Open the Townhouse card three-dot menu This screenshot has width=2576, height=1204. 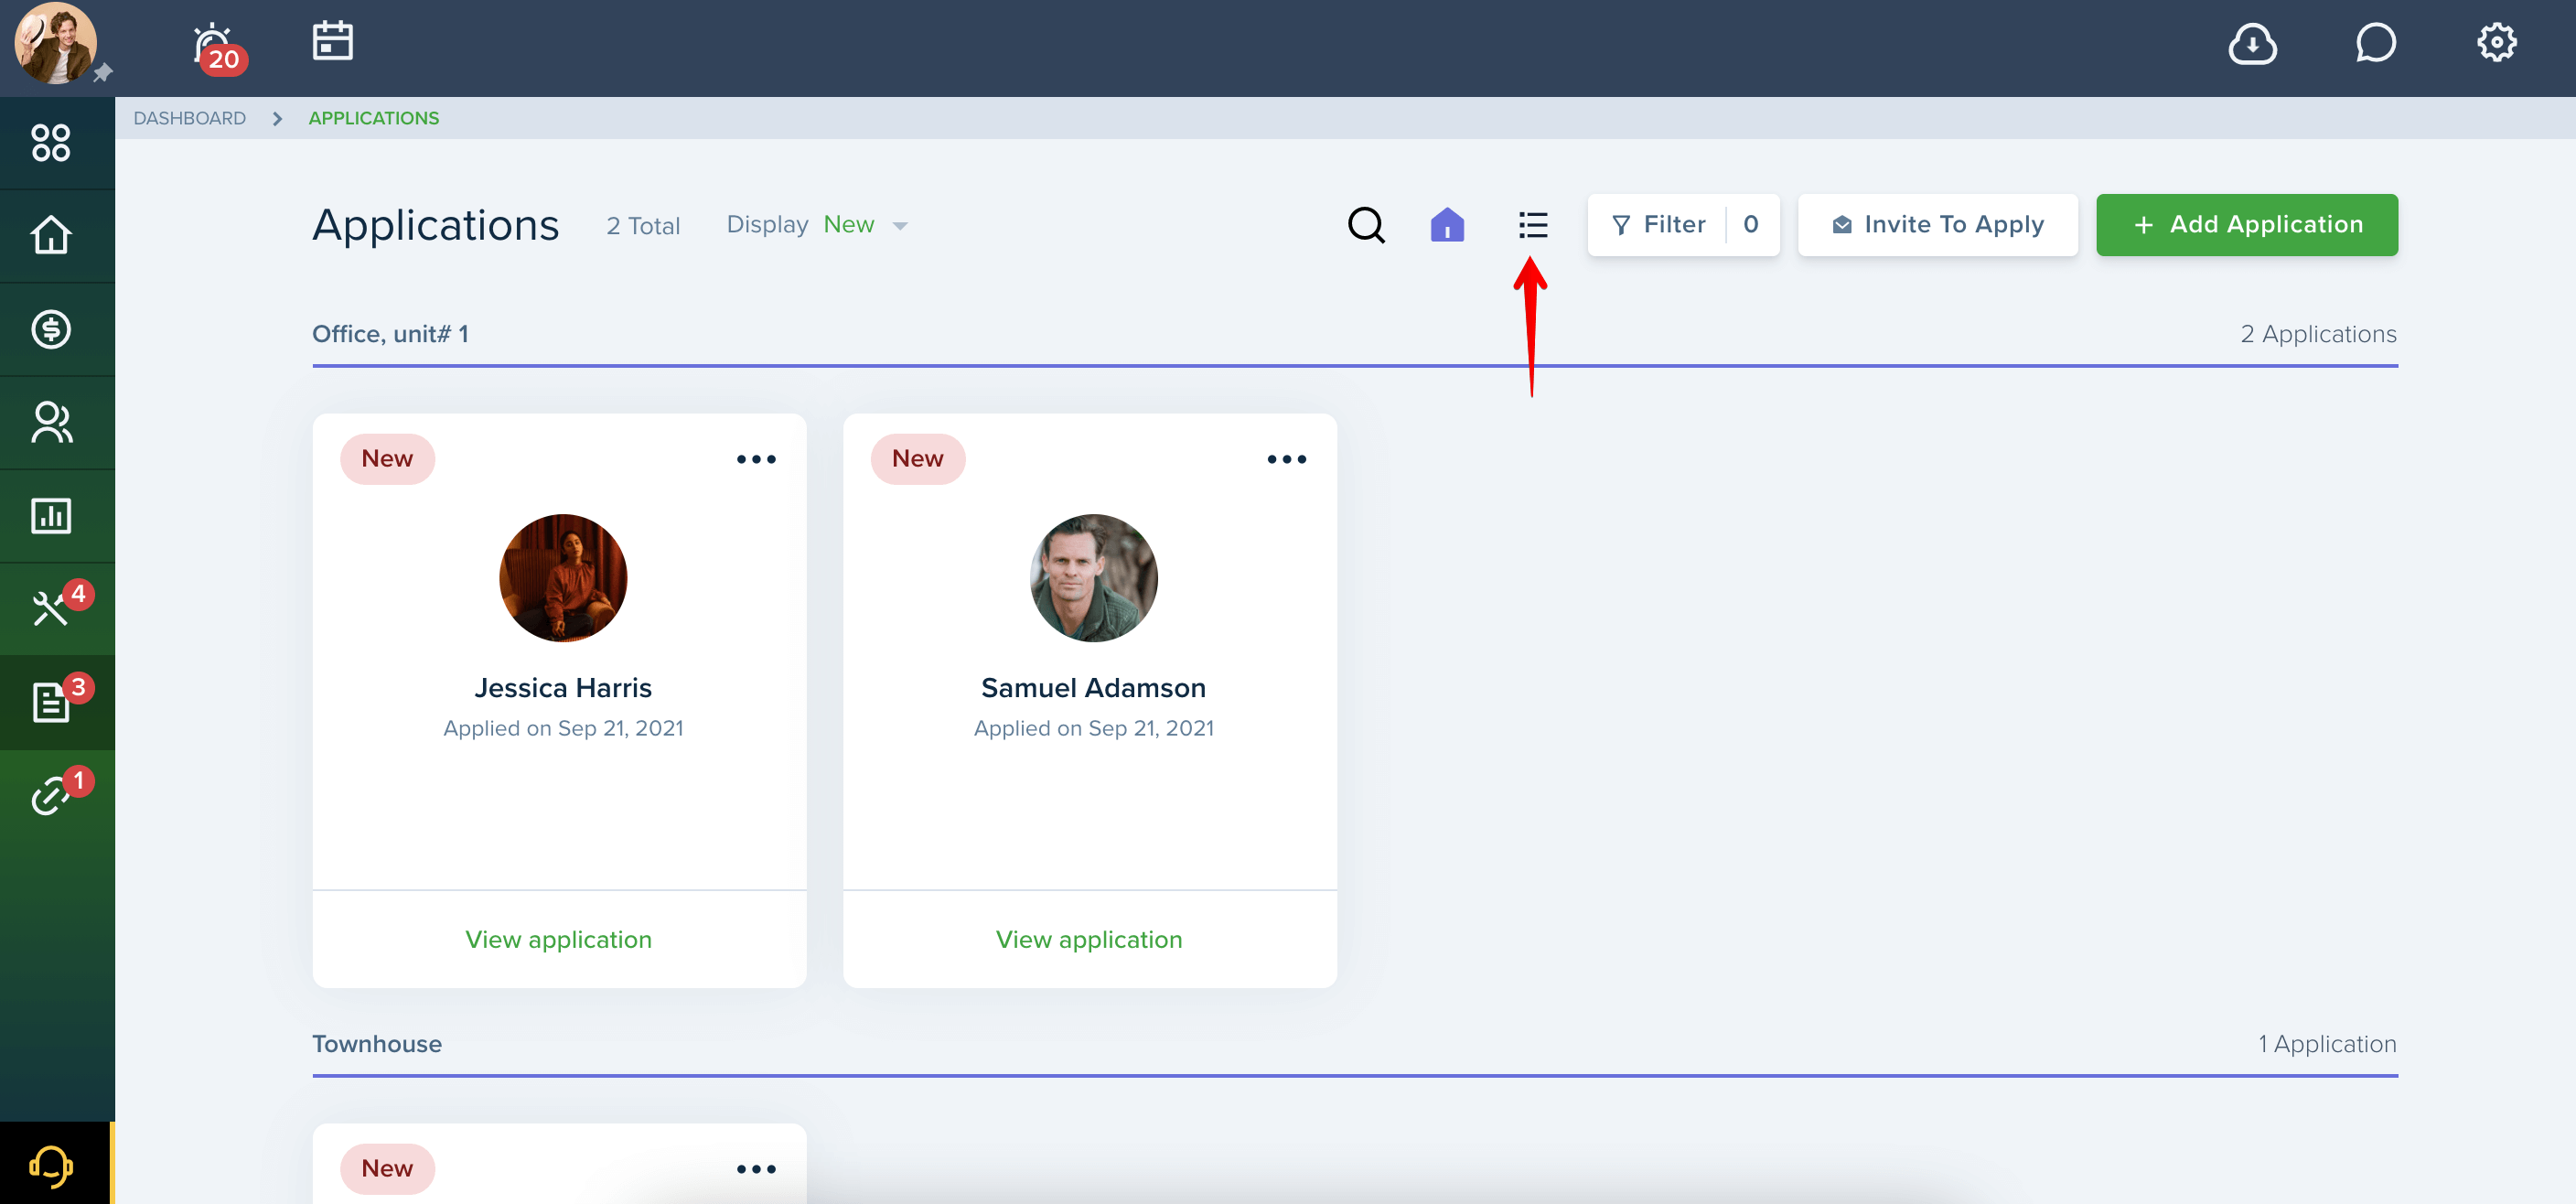click(756, 1169)
